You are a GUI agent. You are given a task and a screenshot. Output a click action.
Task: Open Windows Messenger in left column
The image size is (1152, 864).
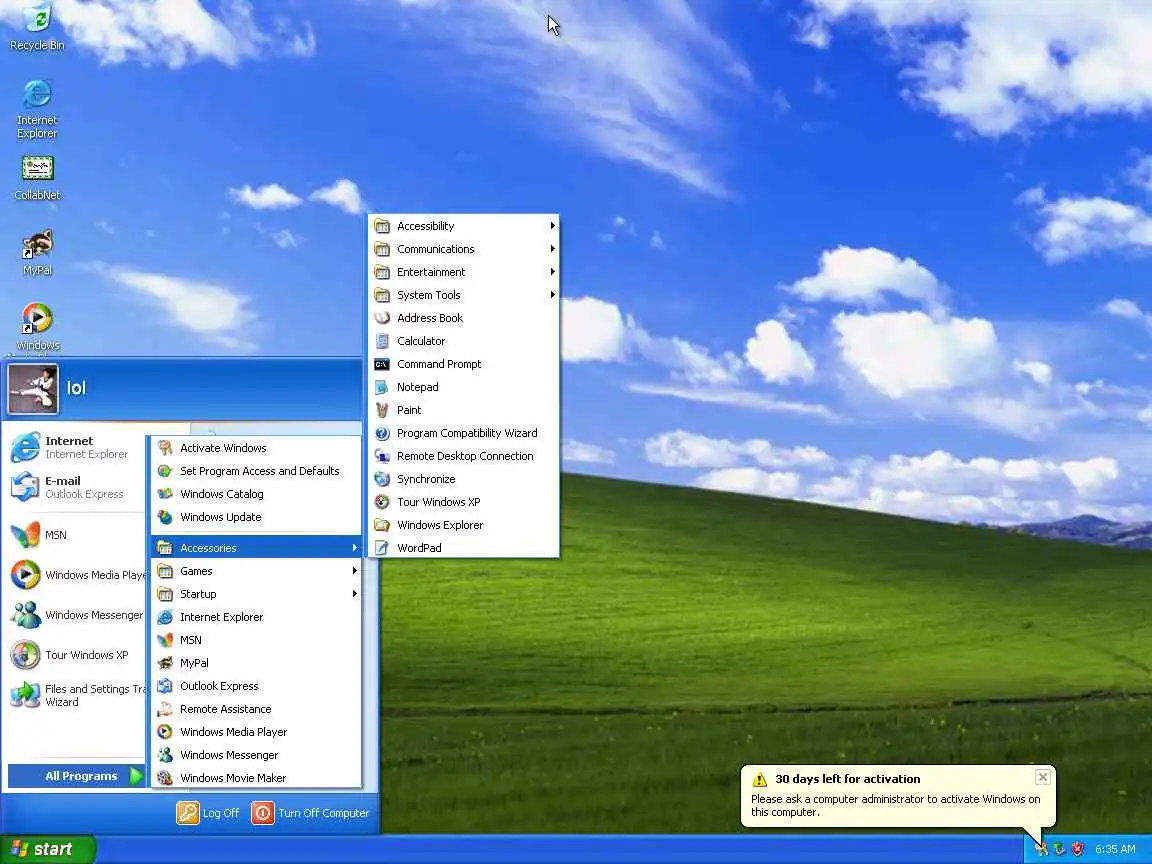[x=76, y=615]
